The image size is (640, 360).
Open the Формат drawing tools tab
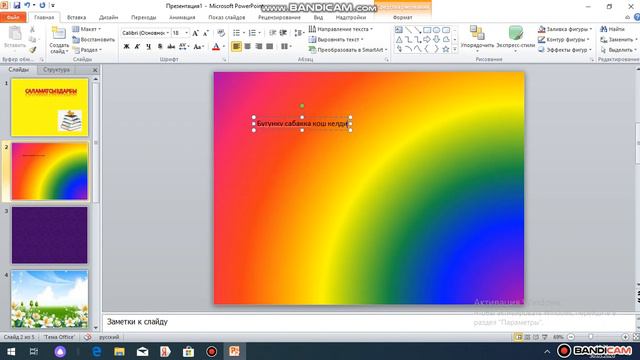[x=402, y=18]
